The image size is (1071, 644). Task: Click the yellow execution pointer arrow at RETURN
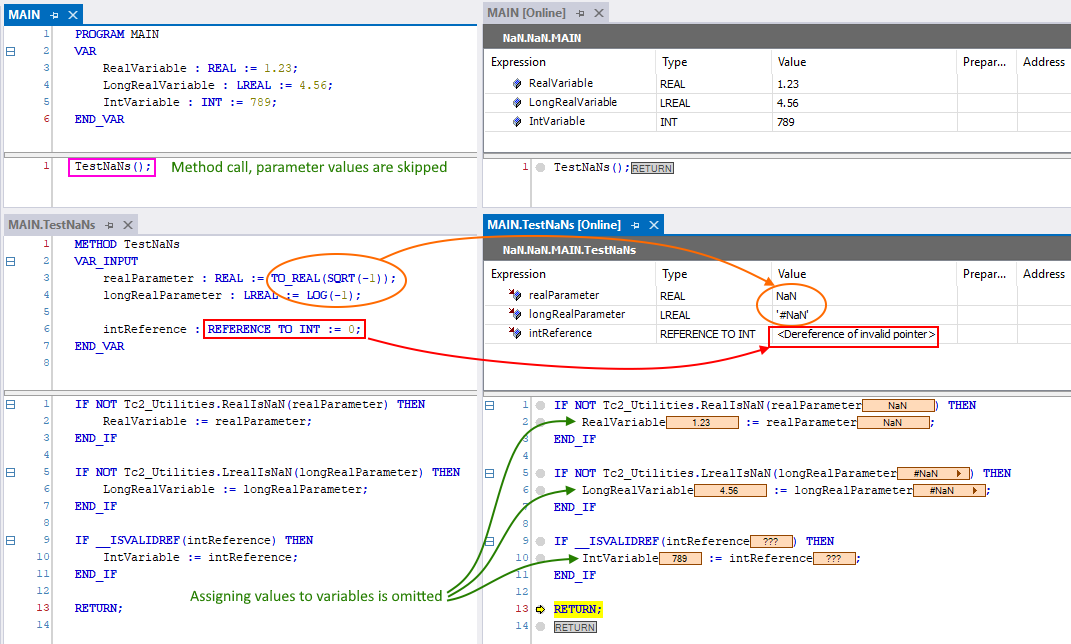tap(540, 609)
